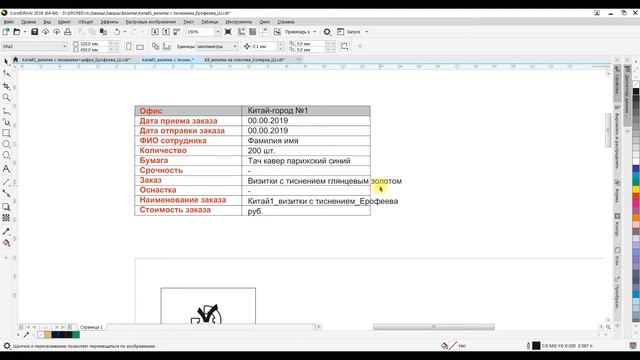This screenshot has height=360, width=640.
Task: Click the Import icon
Action: [155, 31]
